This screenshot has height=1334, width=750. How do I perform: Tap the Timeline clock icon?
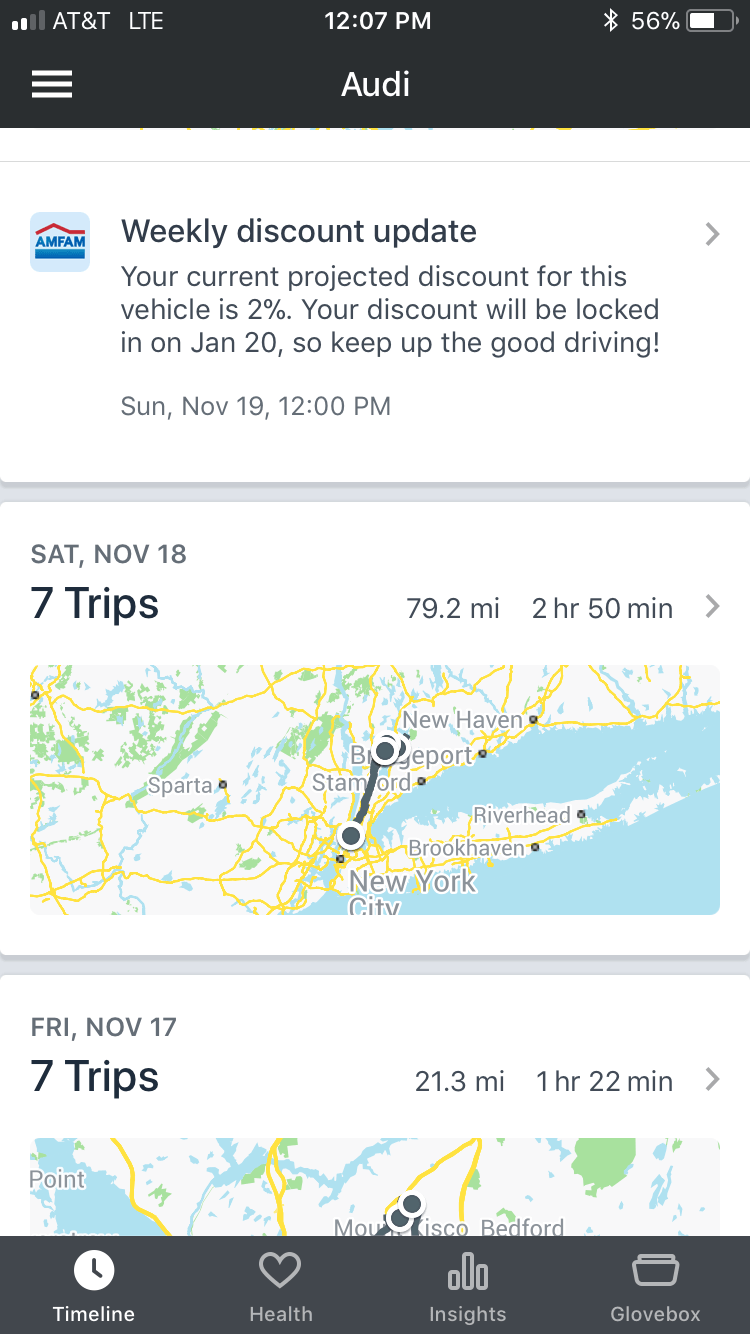coord(94,1270)
